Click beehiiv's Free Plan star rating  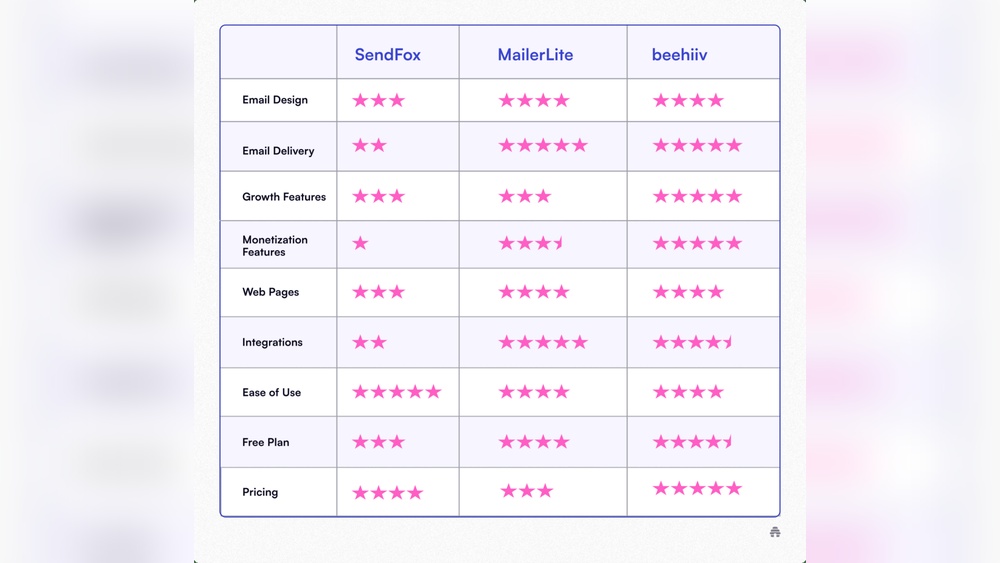click(x=693, y=442)
